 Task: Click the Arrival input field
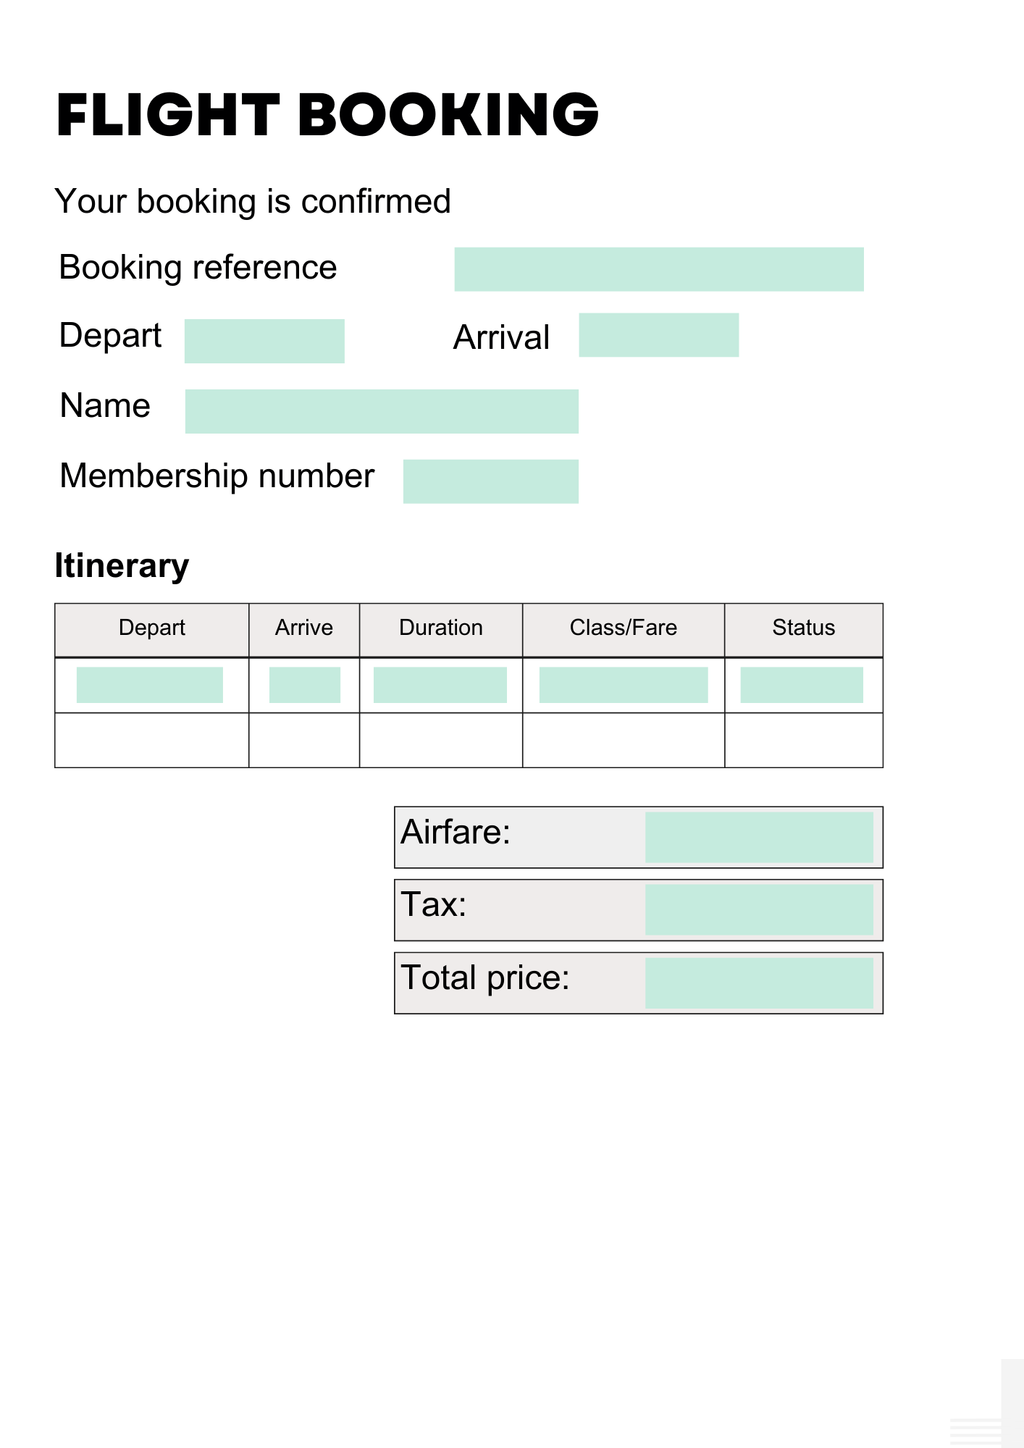[659, 335]
